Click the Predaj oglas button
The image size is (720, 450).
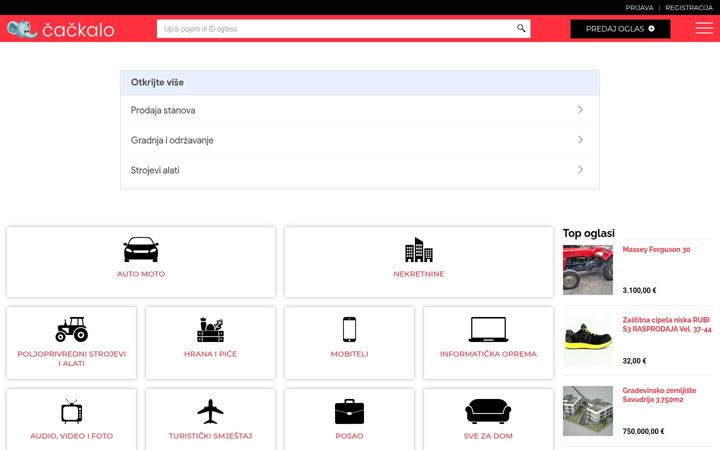coord(620,29)
